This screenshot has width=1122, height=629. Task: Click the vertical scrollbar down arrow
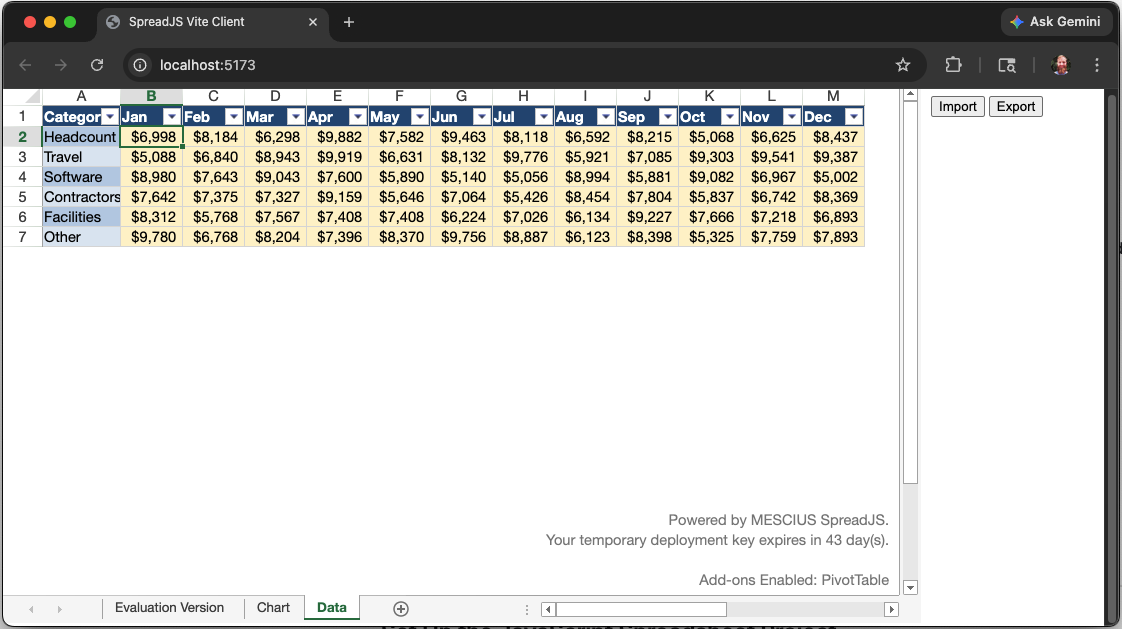tap(910, 587)
